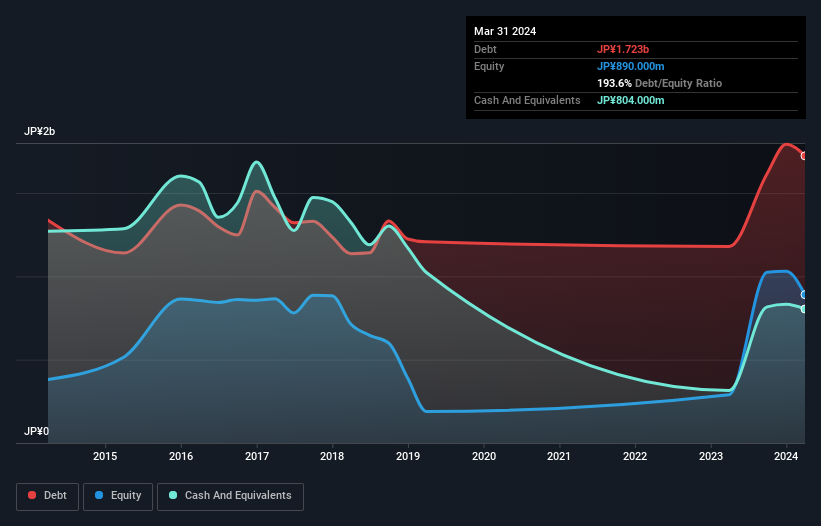This screenshot has height=526, width=821.
Task: Toggle the Equity legend button
Action: (118, 496)
